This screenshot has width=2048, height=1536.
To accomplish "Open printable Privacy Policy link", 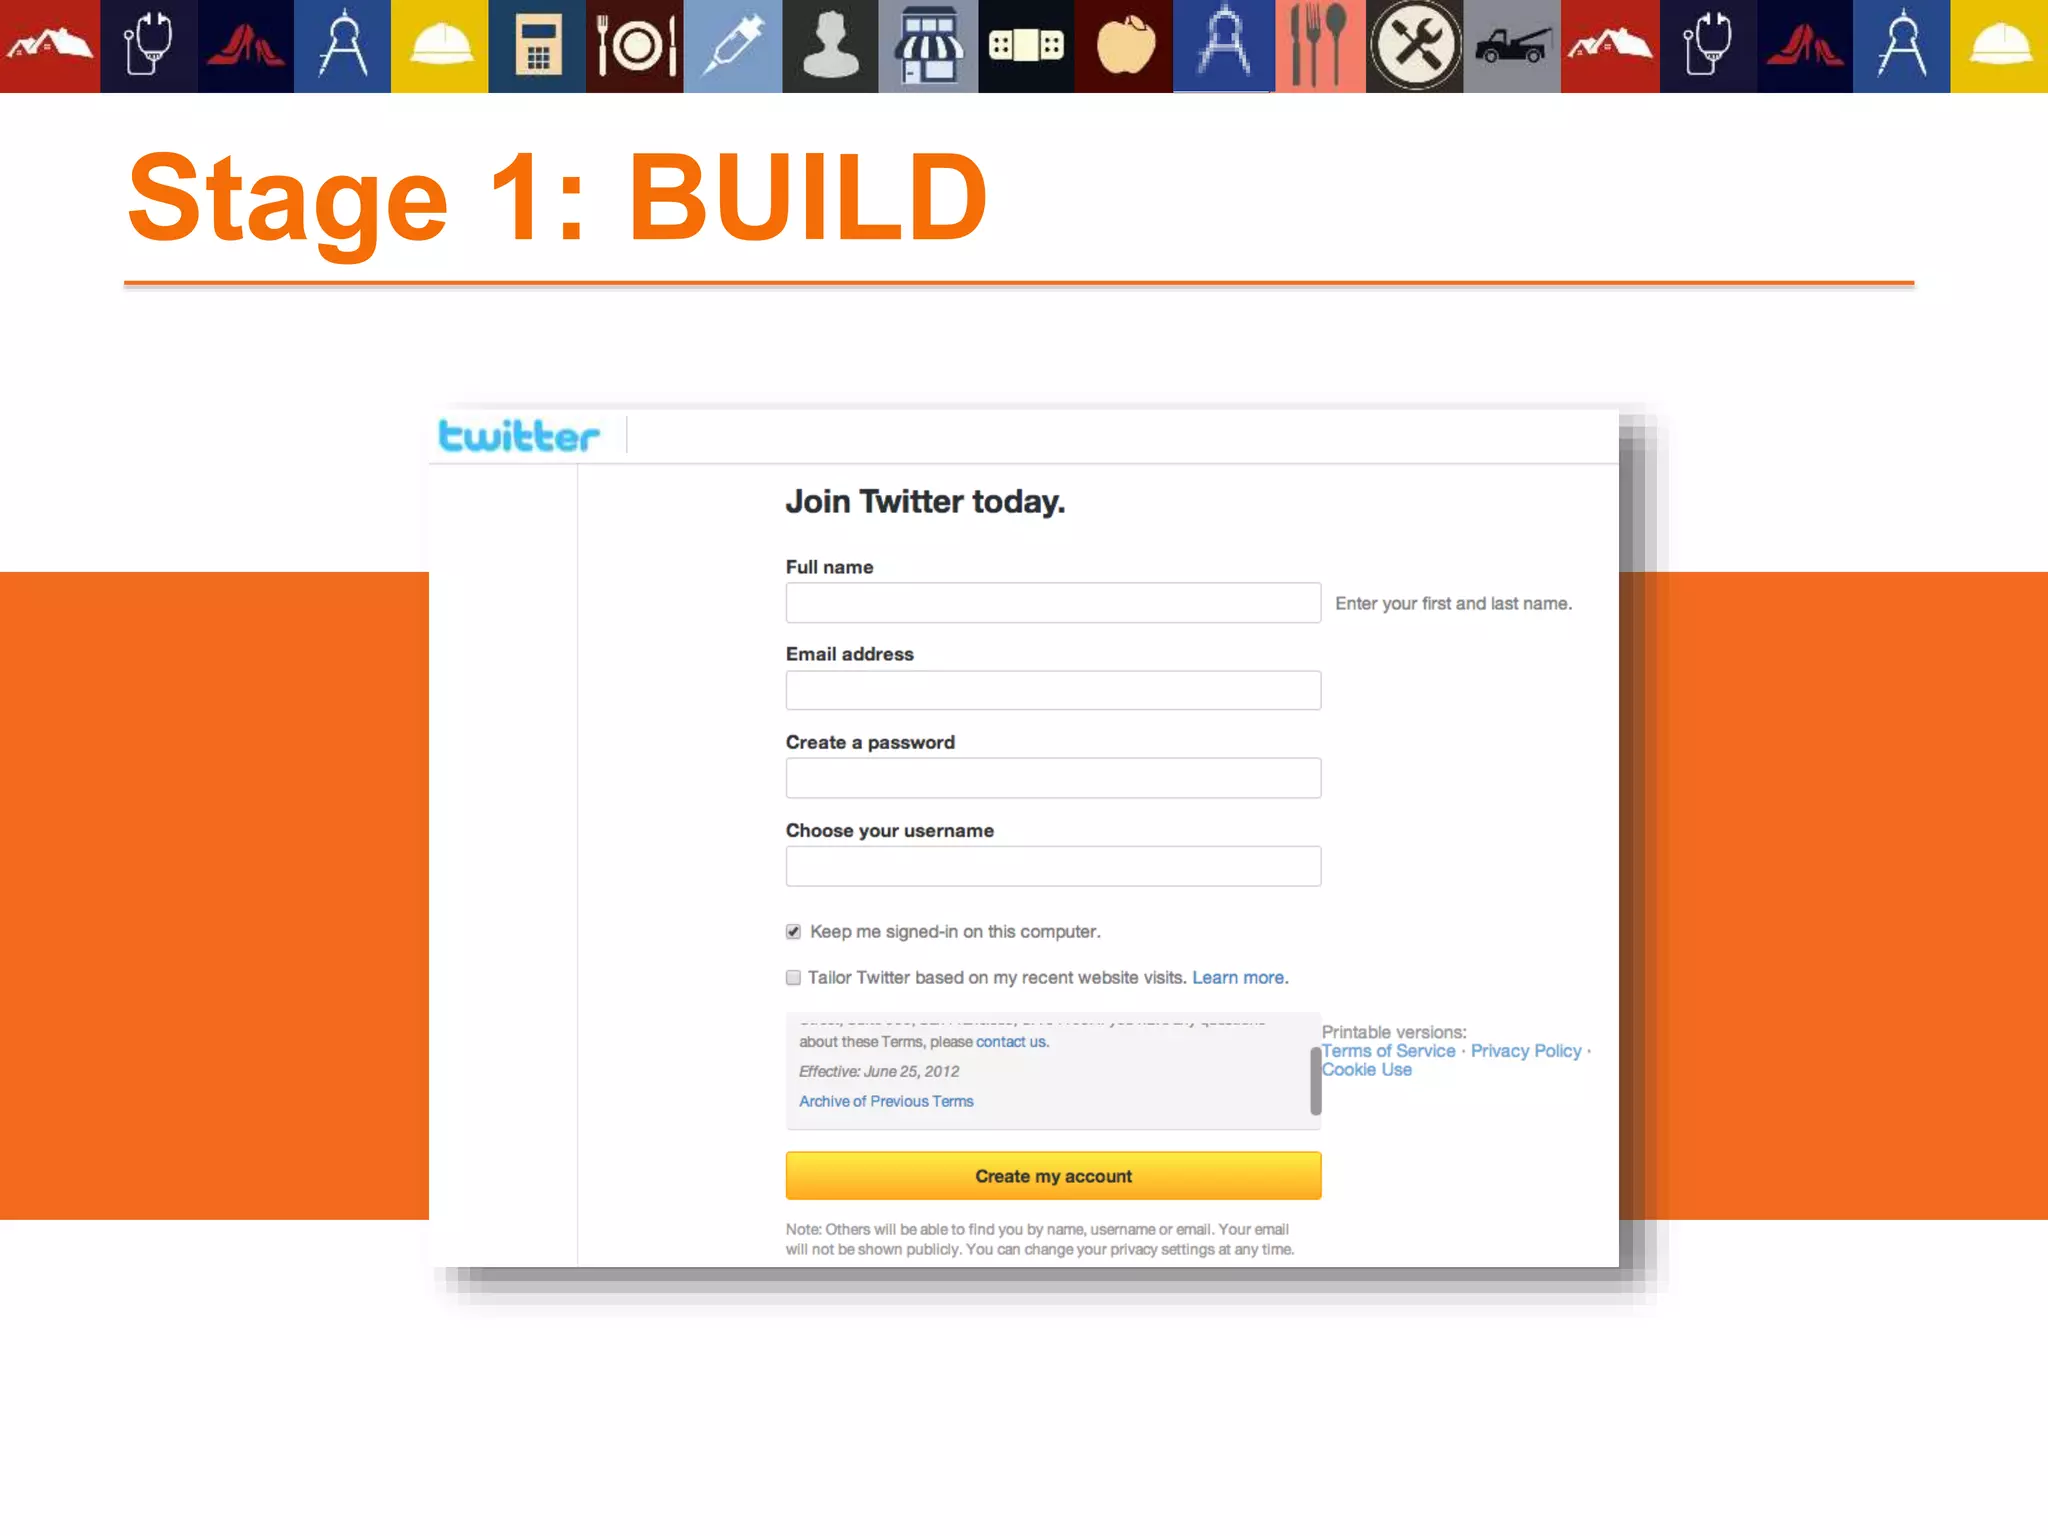I will 1526,1051.
